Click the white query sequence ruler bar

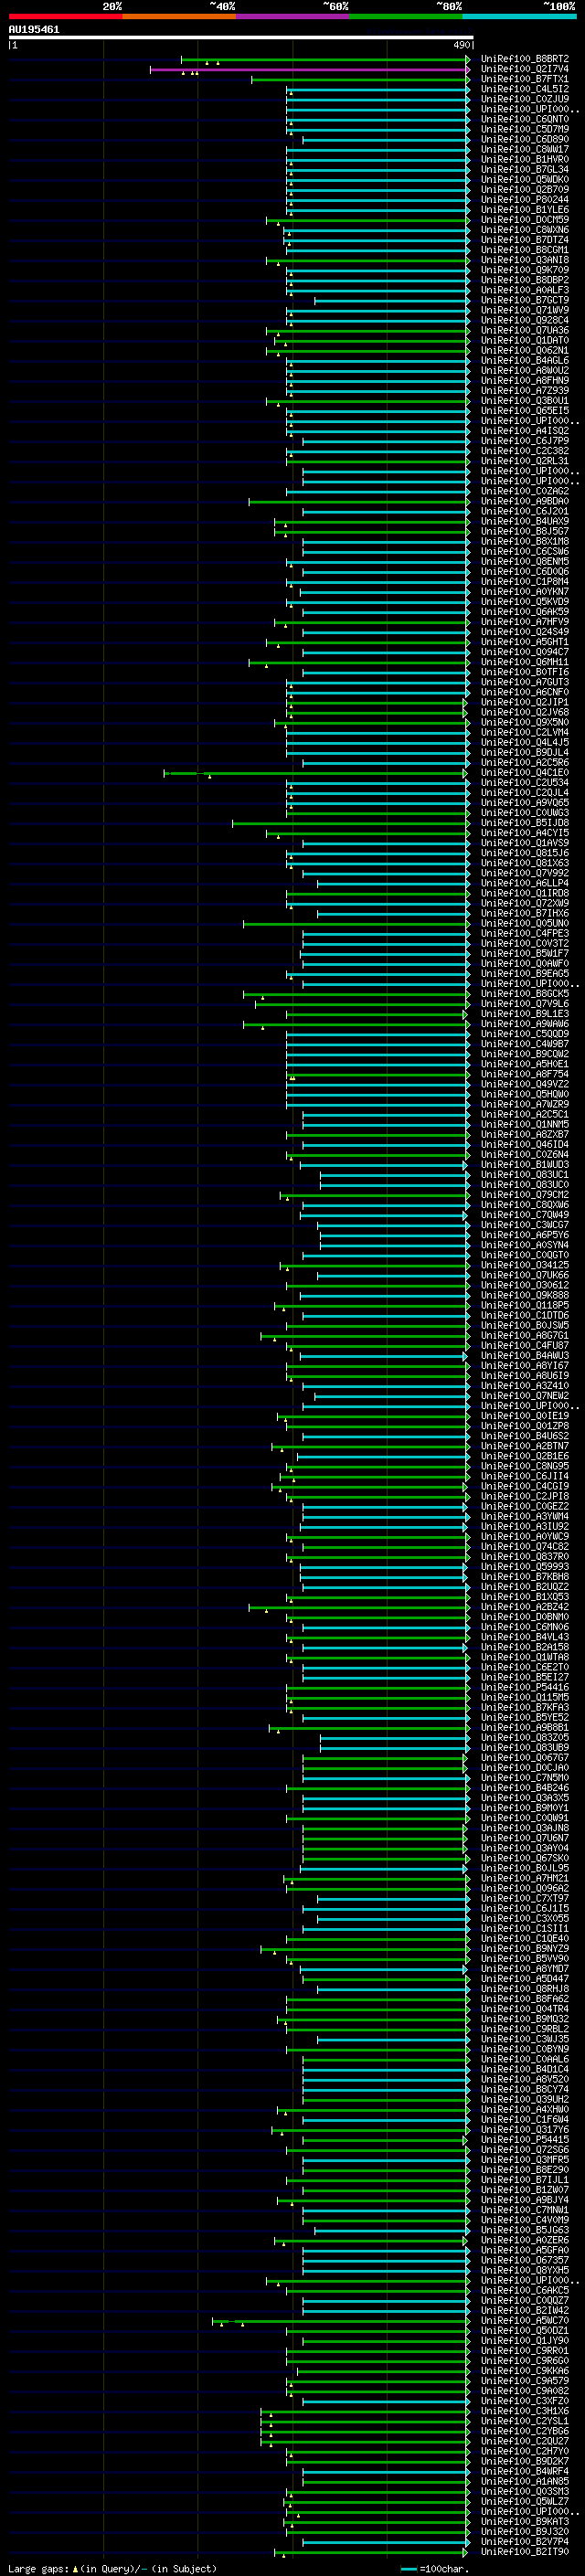click(241, 38)
